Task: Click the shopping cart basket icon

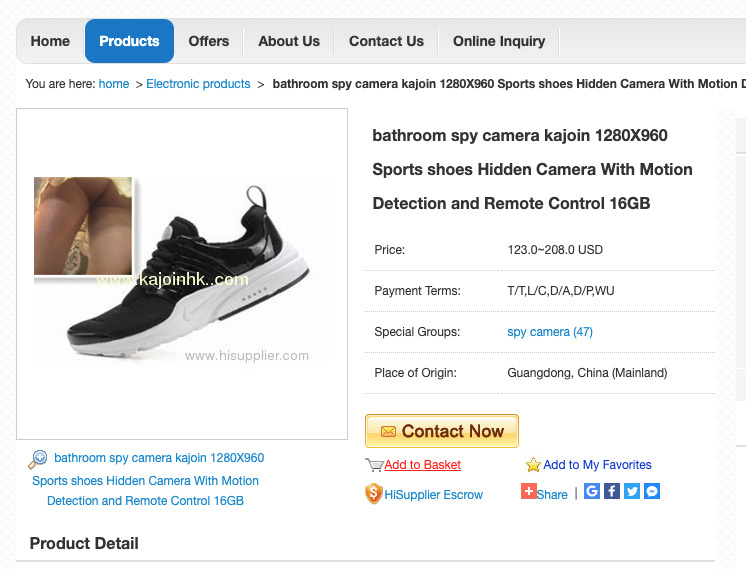Action: (374, 465)
